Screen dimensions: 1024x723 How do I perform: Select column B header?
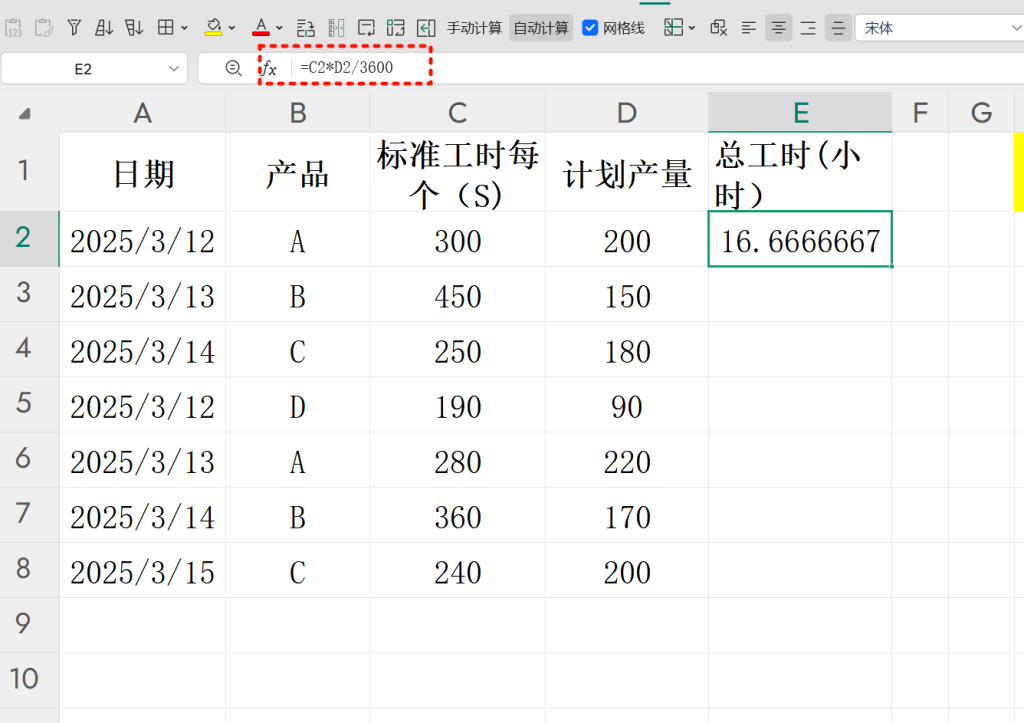[x=298, y=113]
